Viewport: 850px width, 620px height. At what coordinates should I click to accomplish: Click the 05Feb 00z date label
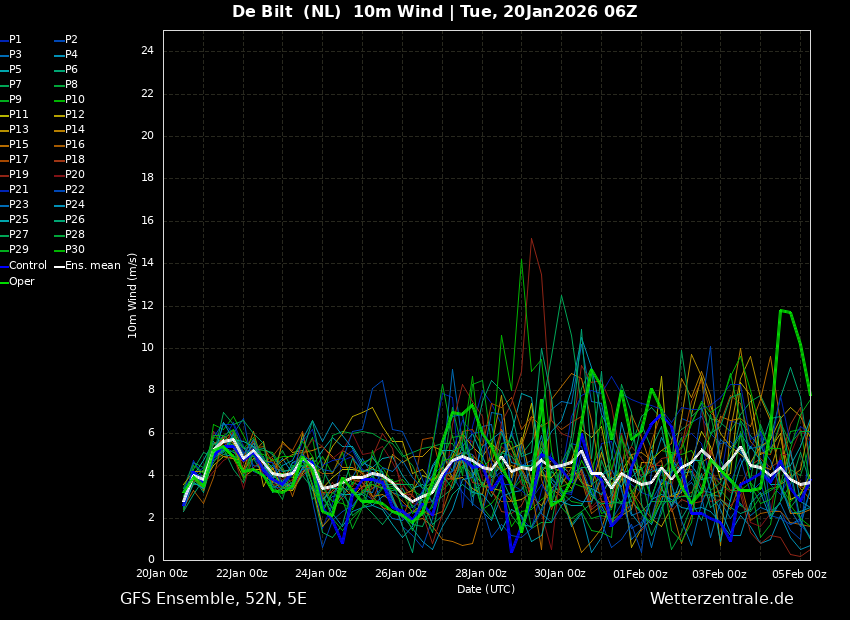[x=800, y=574]
